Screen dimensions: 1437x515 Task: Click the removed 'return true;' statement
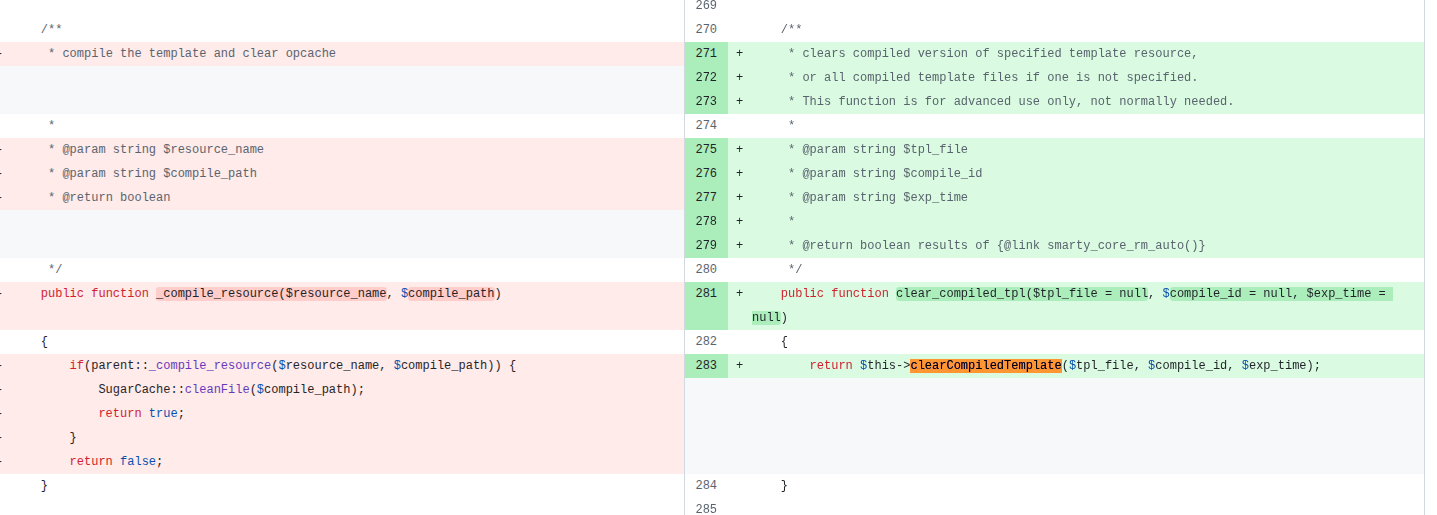[141, 414]
